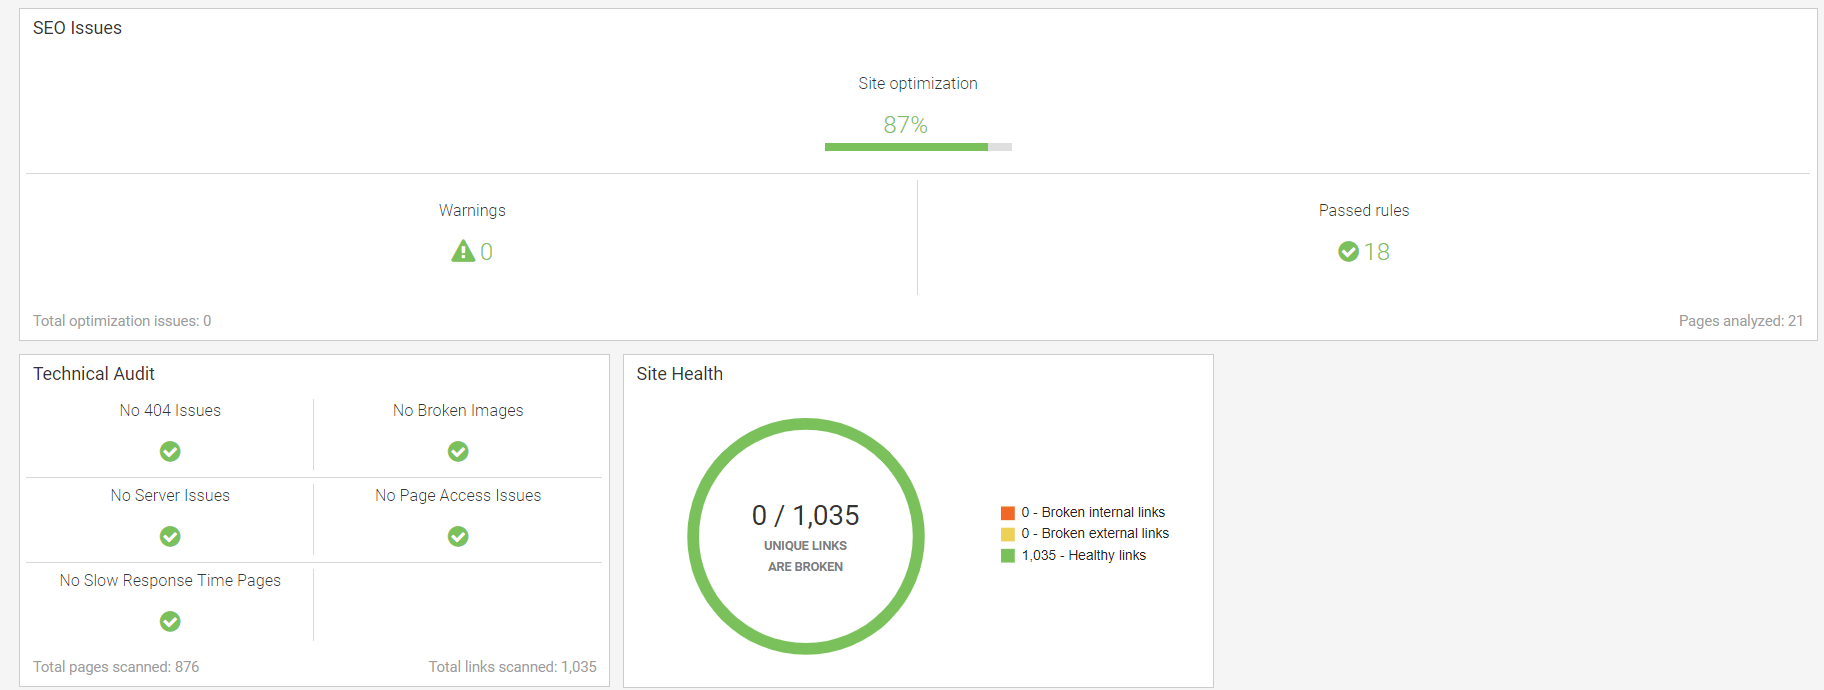Click the check icon under No 404 Issues
1824x690 pixels.
(x=170, y=452)
